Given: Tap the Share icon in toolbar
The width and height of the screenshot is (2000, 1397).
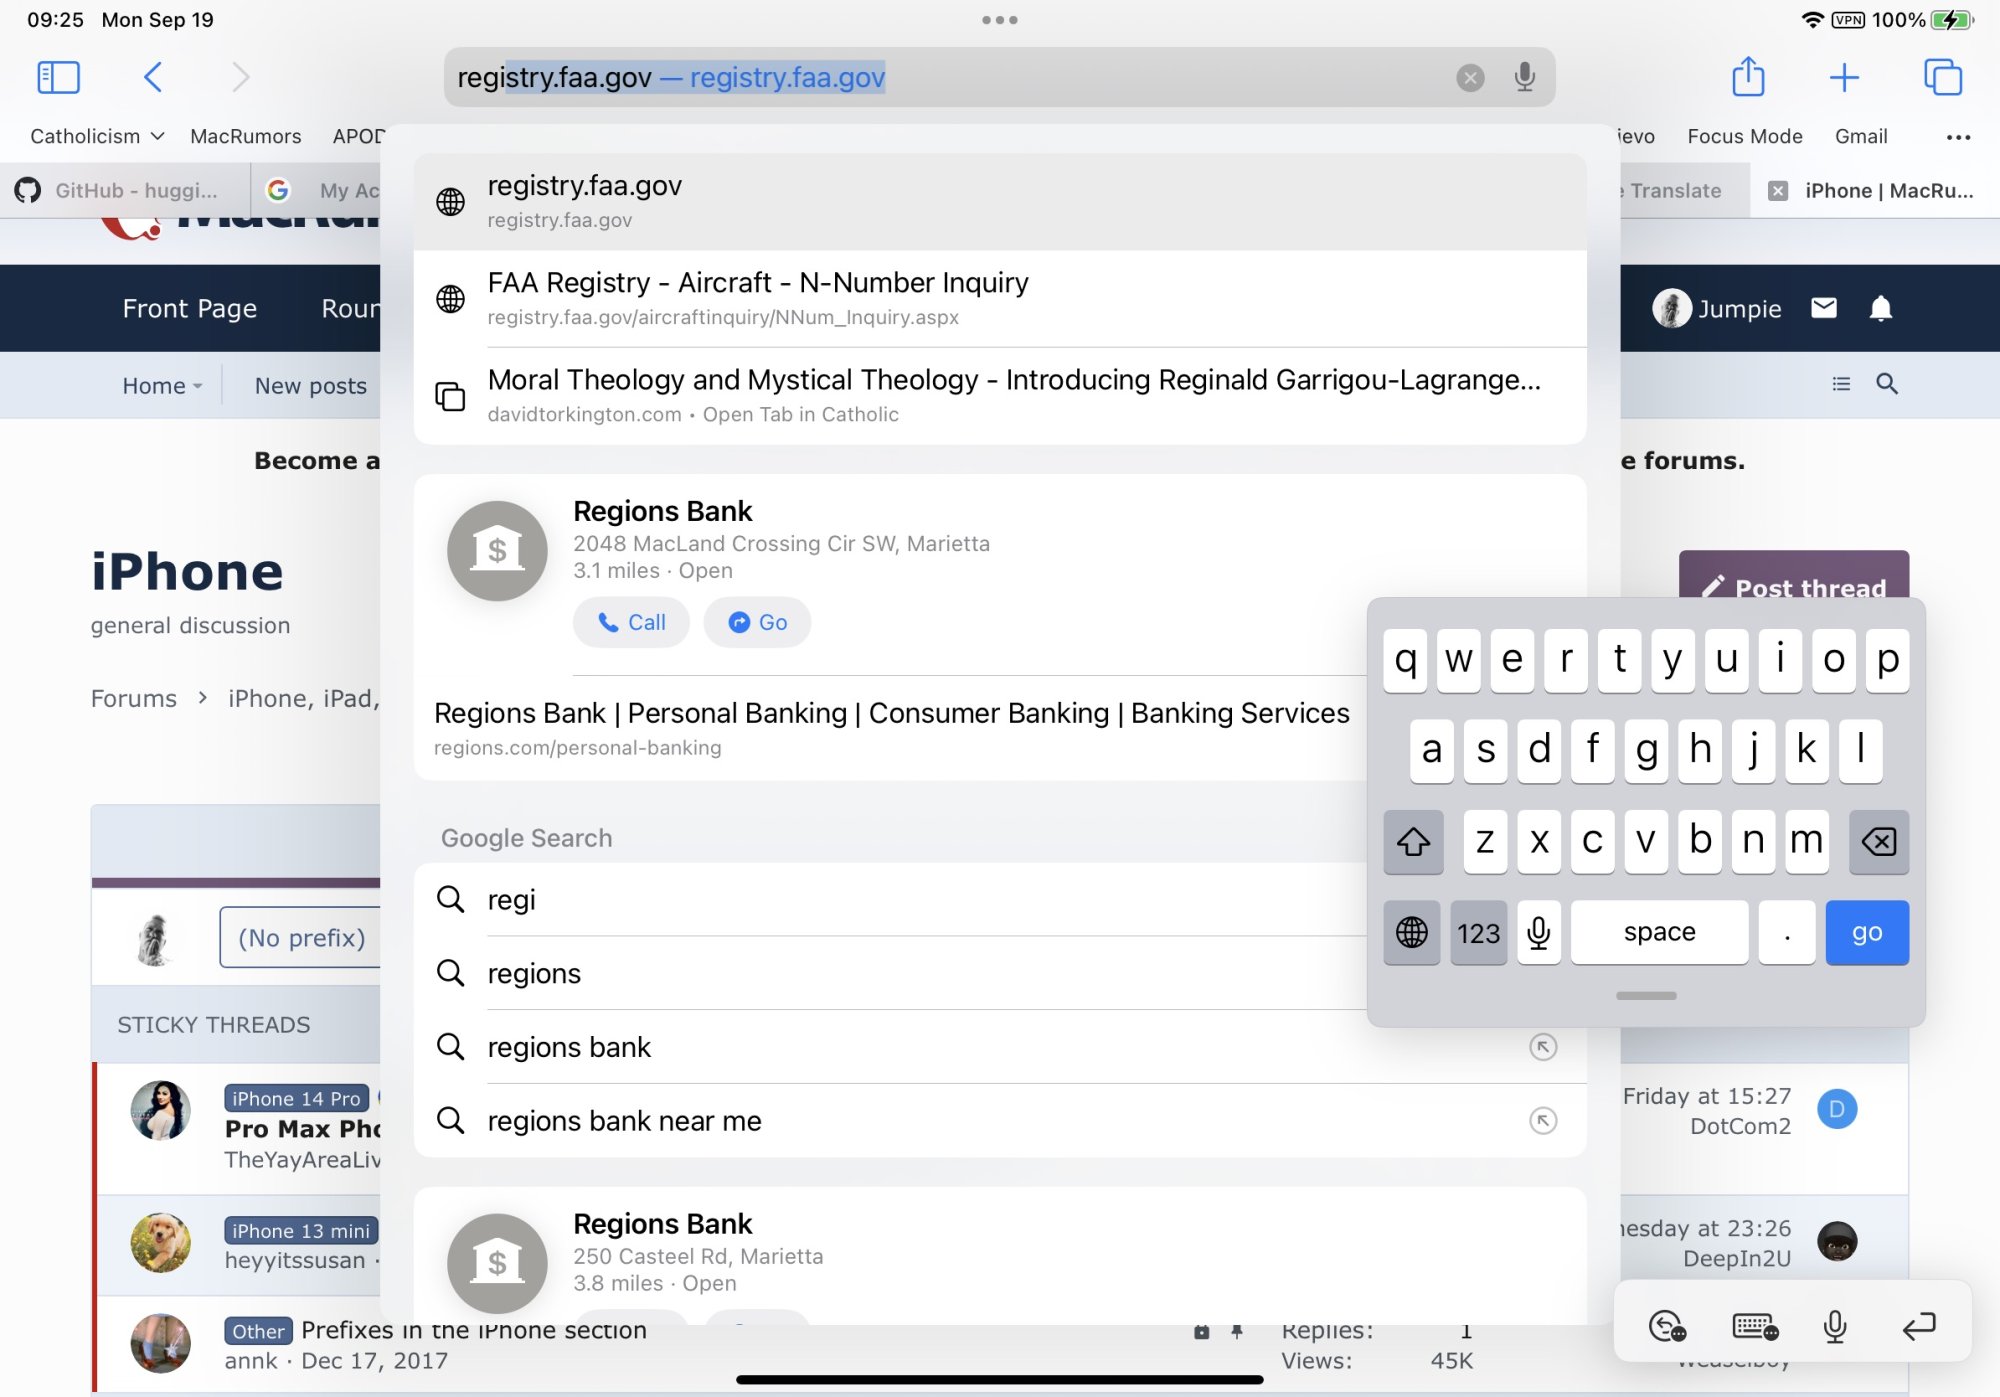Looking at the screenshot, I should coord(1748,77).
